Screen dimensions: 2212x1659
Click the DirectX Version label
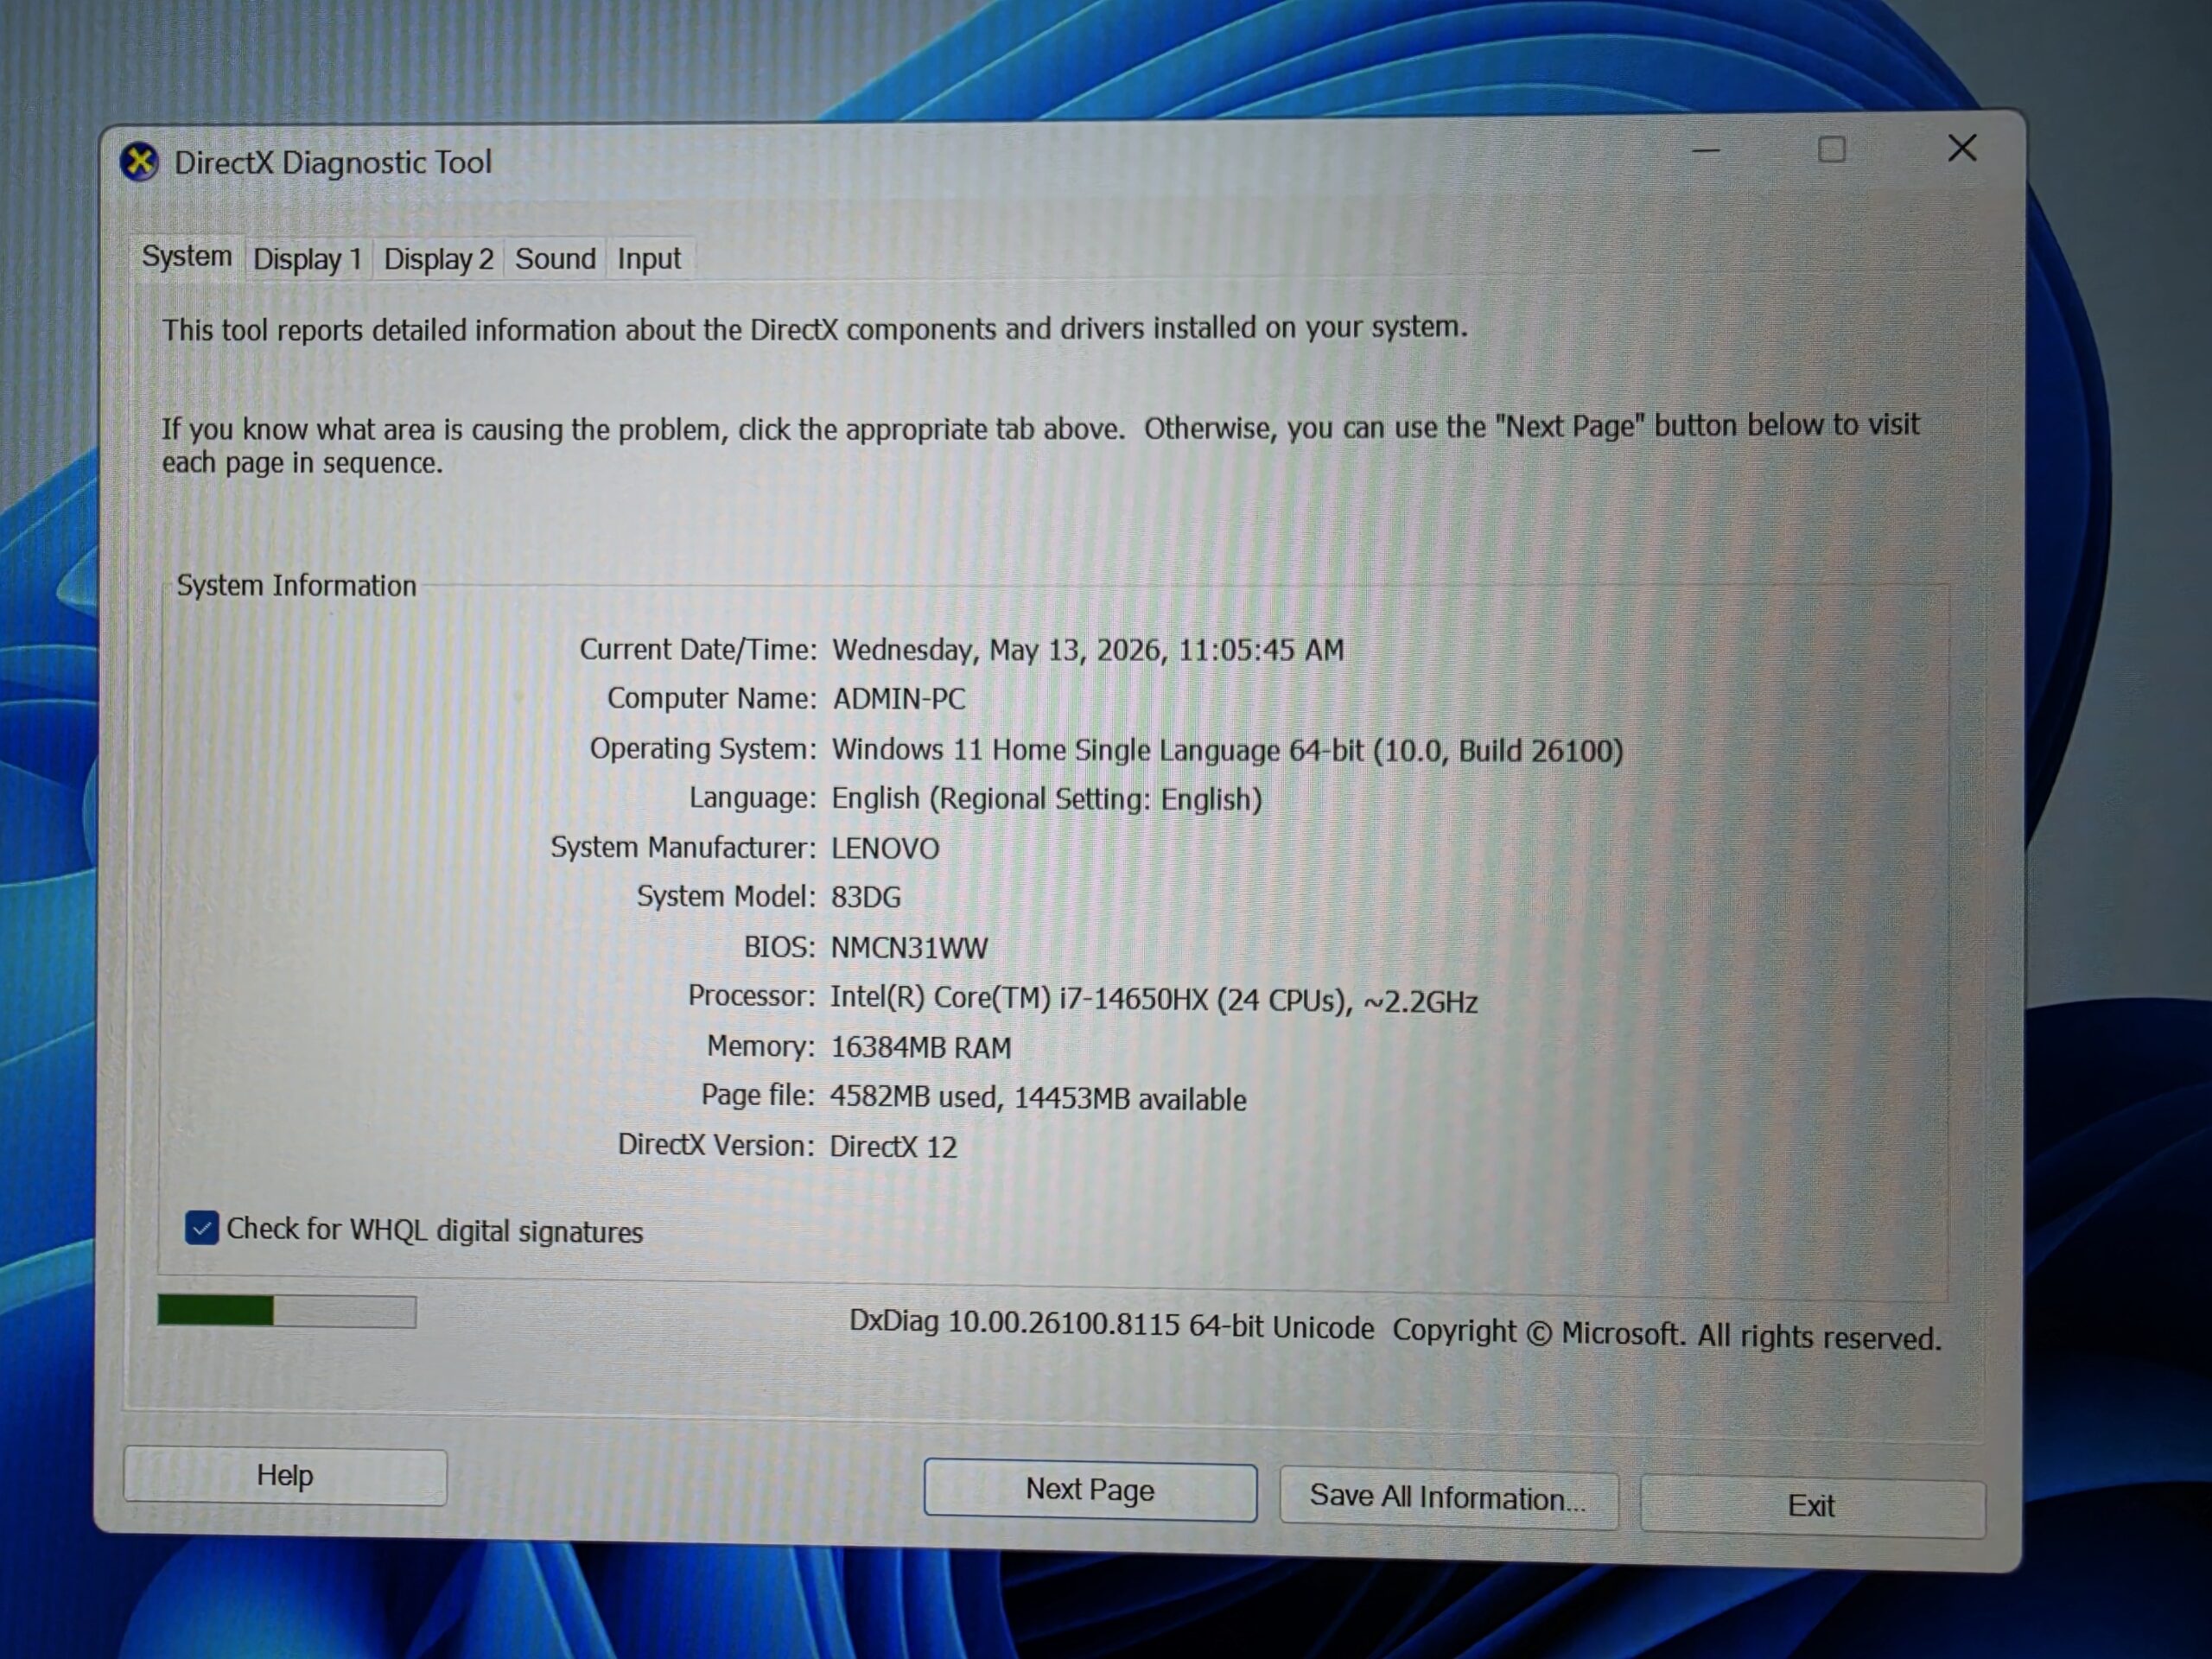716,1145
